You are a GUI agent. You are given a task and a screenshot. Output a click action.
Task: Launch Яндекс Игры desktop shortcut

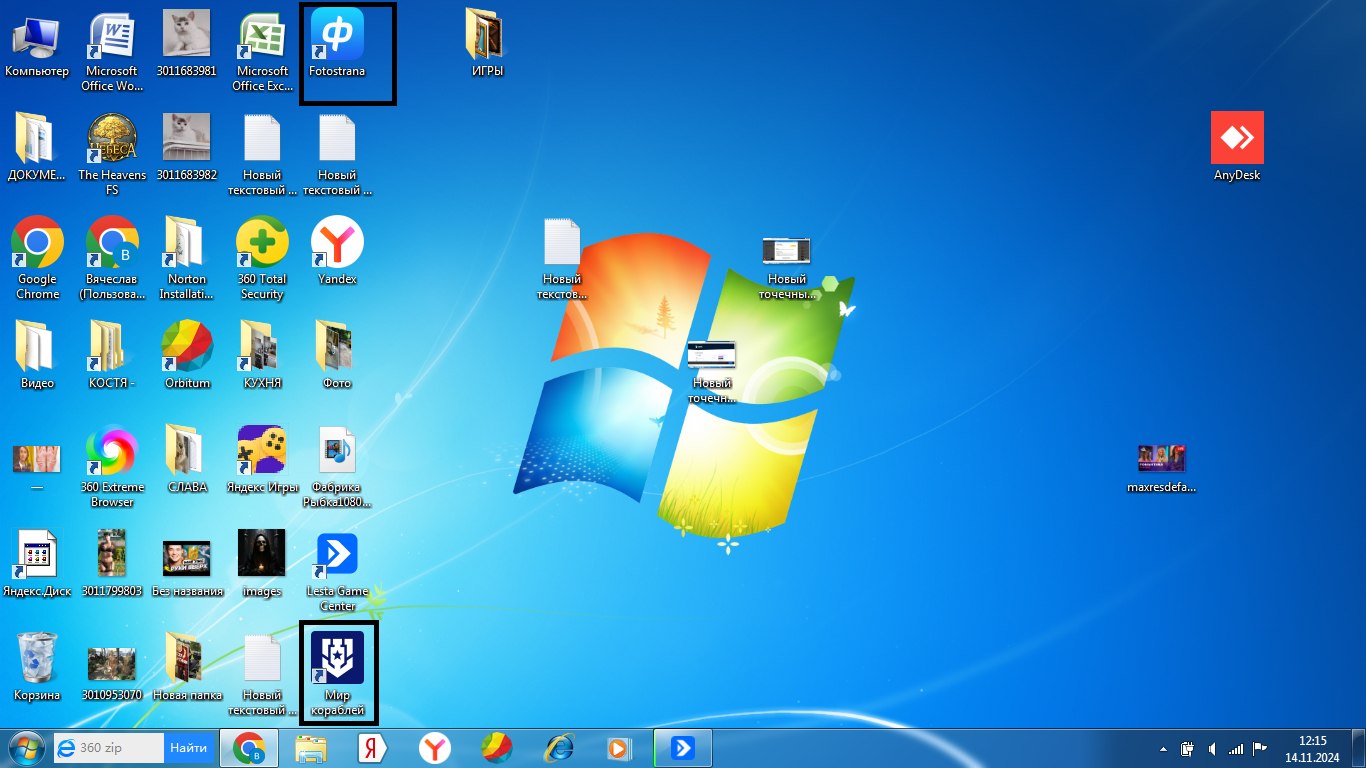tap(262, 460)
